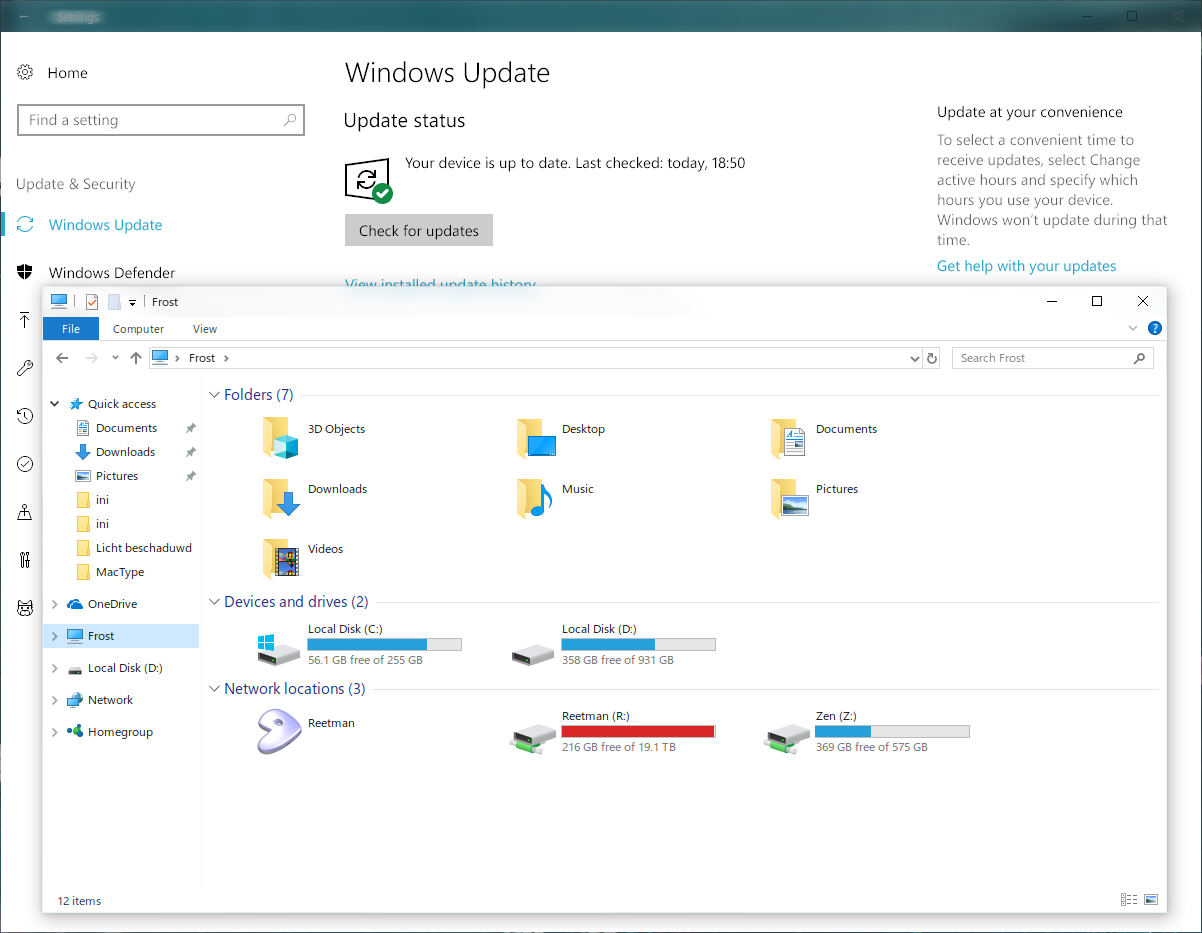Select the Reetman (R:) network drive
Image resolution: width=1202 pixels, height=933 pixels.
coord(612,732)
